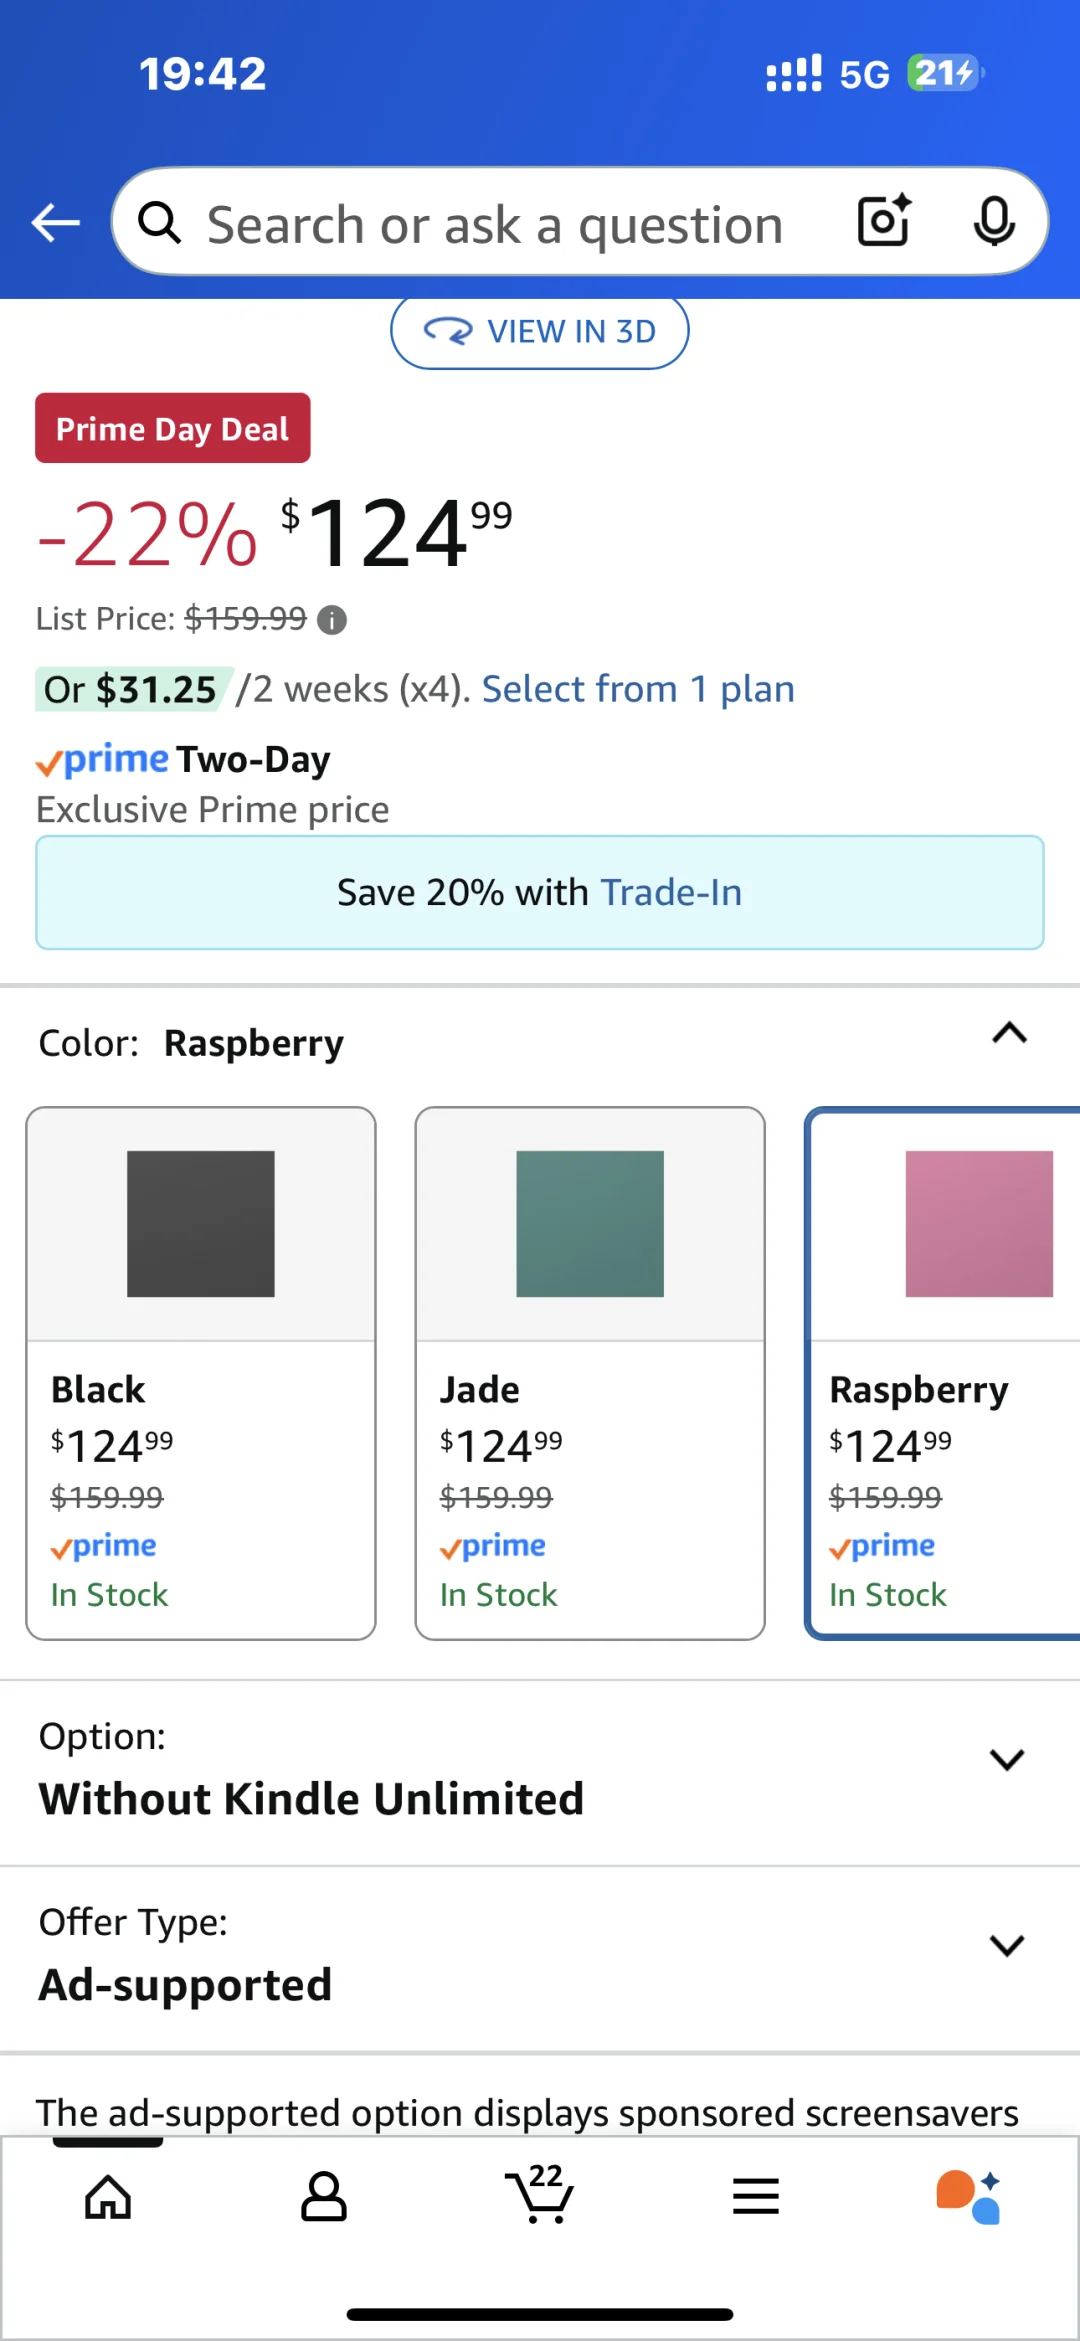The image size is (1080, 2341).
Task: Open hamburger menu icon
Action: 756,2197
